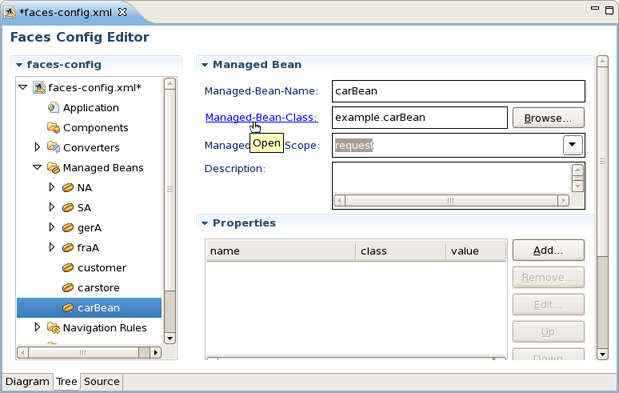Click the Components folder icon
The height and width of the screenshot is (393, 619).
pyautogui.click(x=53, y=127)
